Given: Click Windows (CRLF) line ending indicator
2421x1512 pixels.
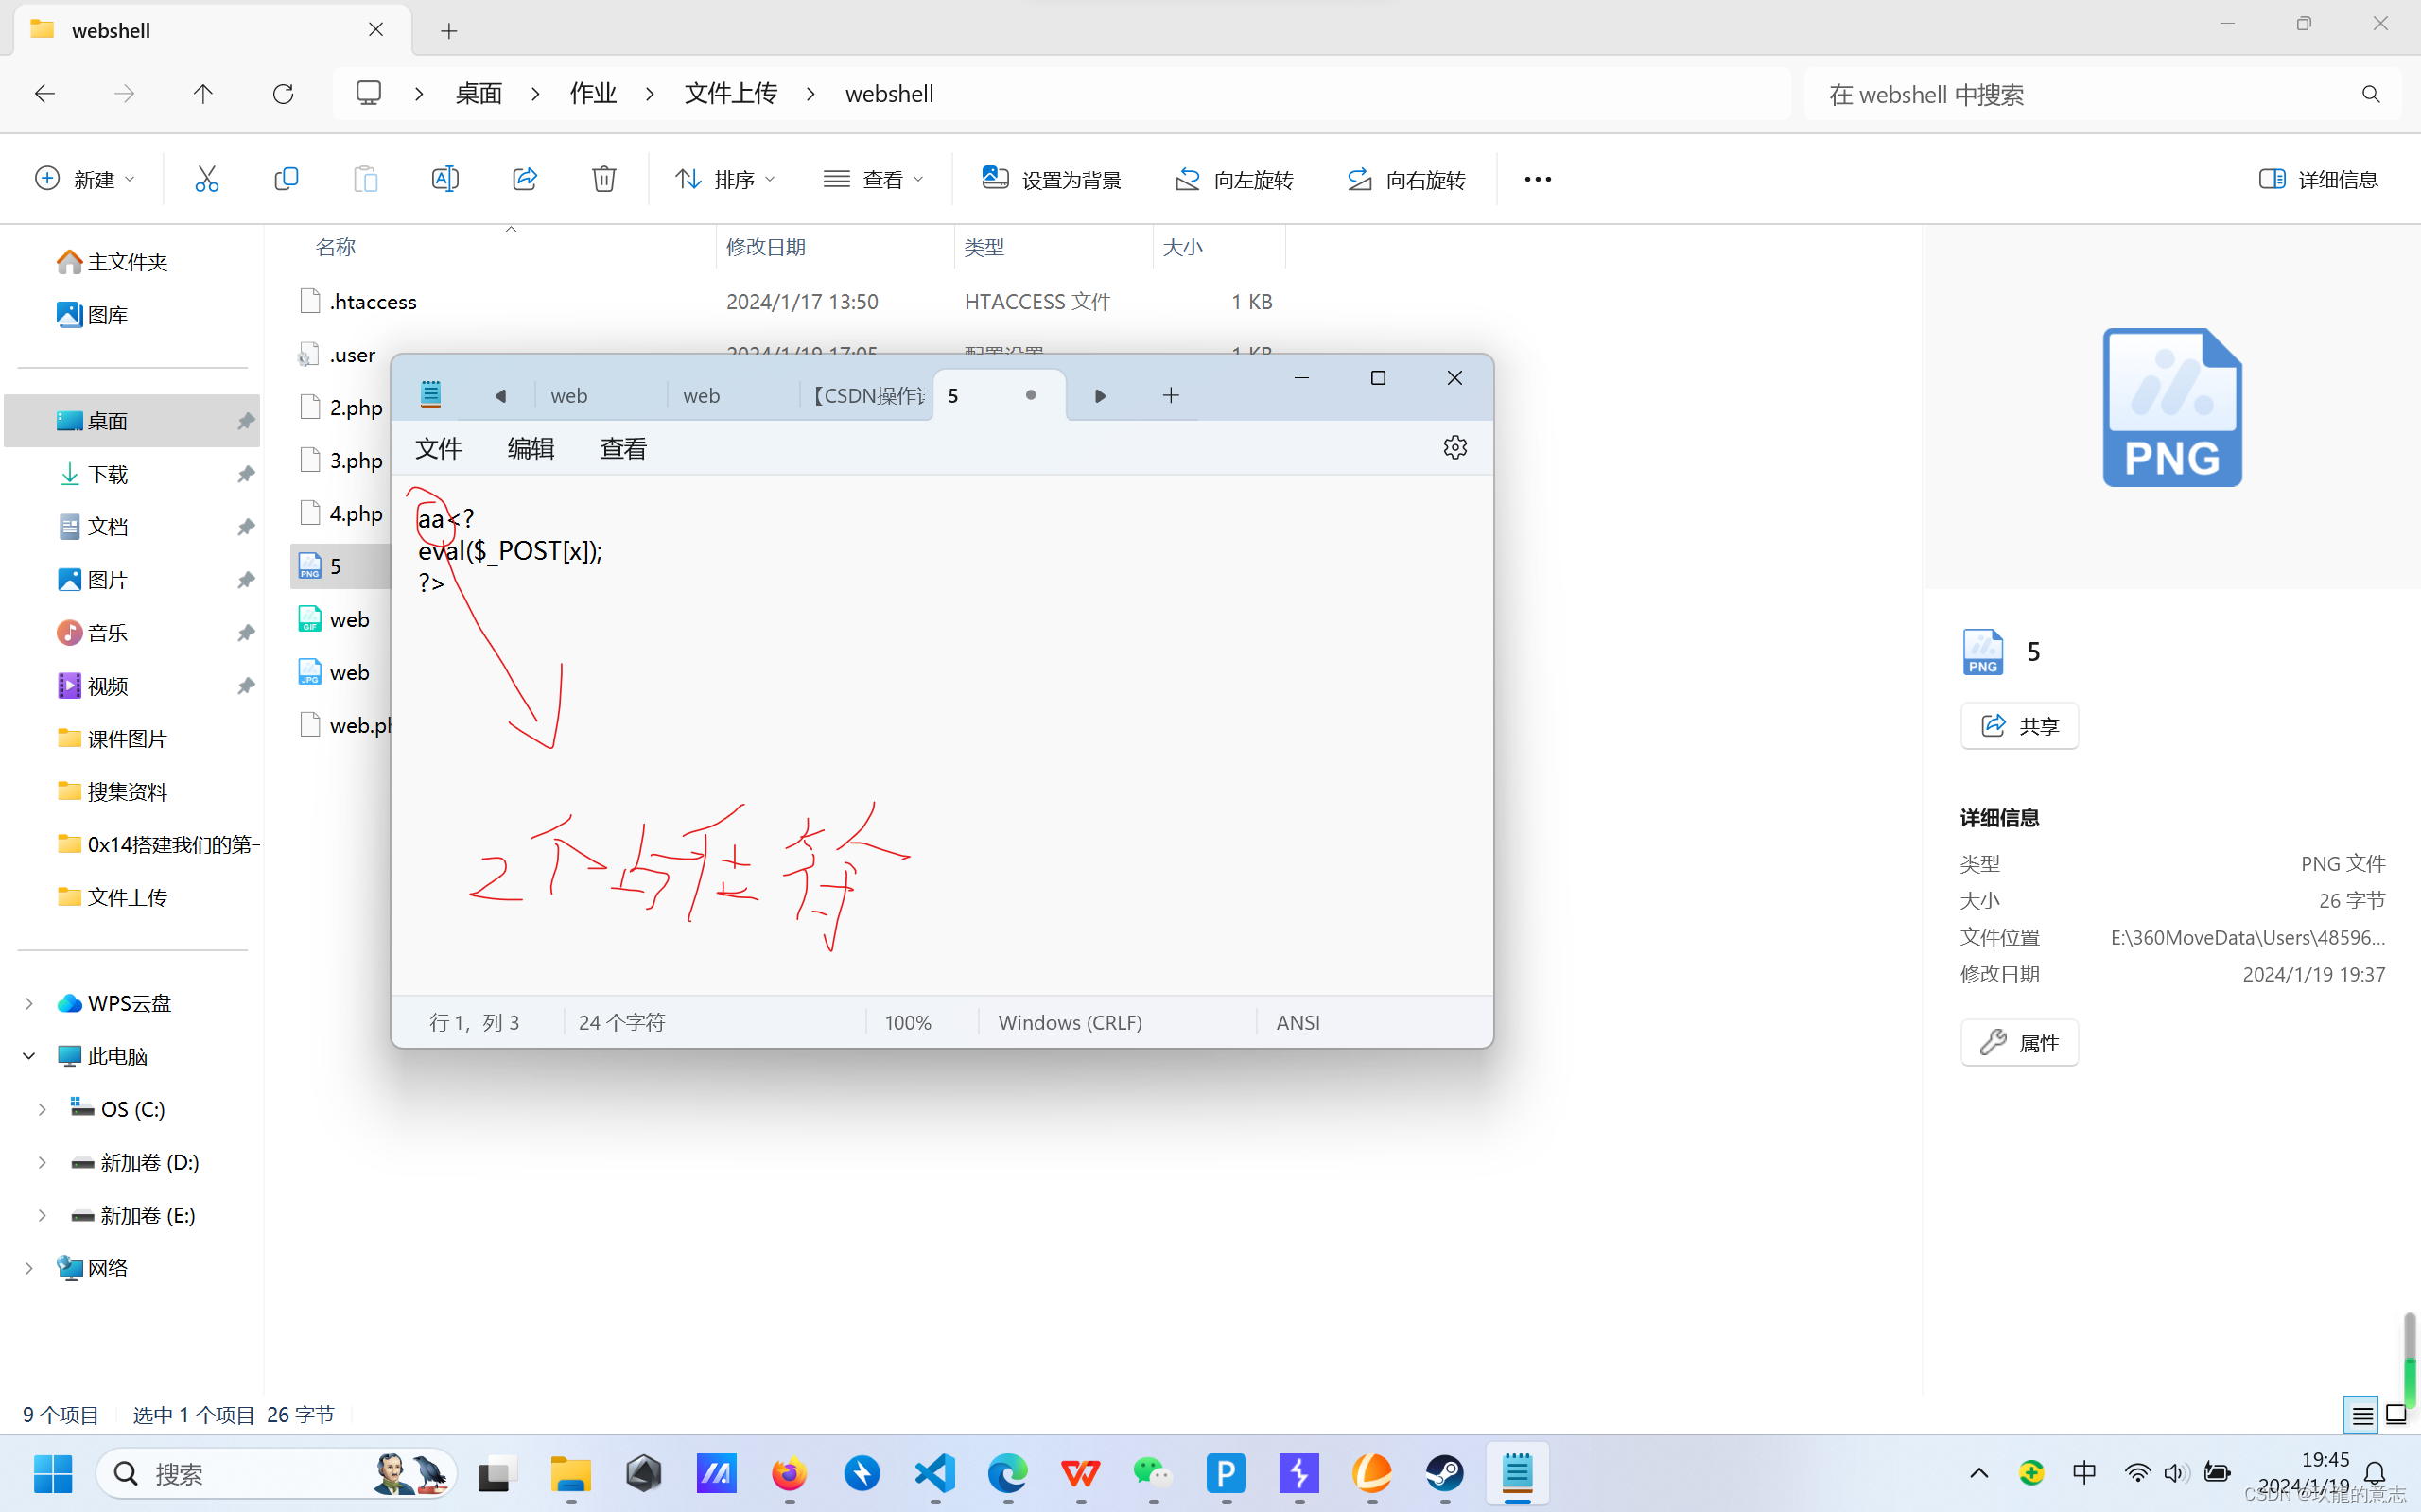Looking at the screenshot, I should pyautogui.click(x=1070, y=1022).
